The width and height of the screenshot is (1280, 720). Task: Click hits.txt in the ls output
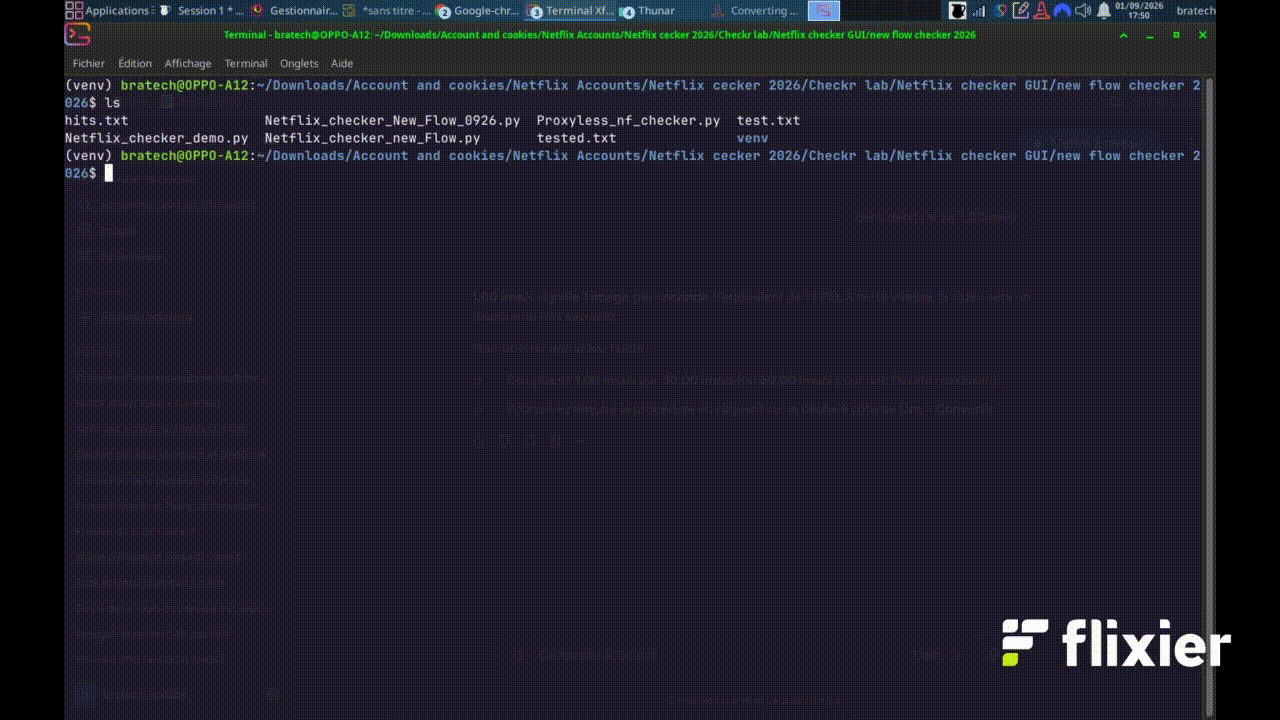pyautogui.click(x=97, y=121)
